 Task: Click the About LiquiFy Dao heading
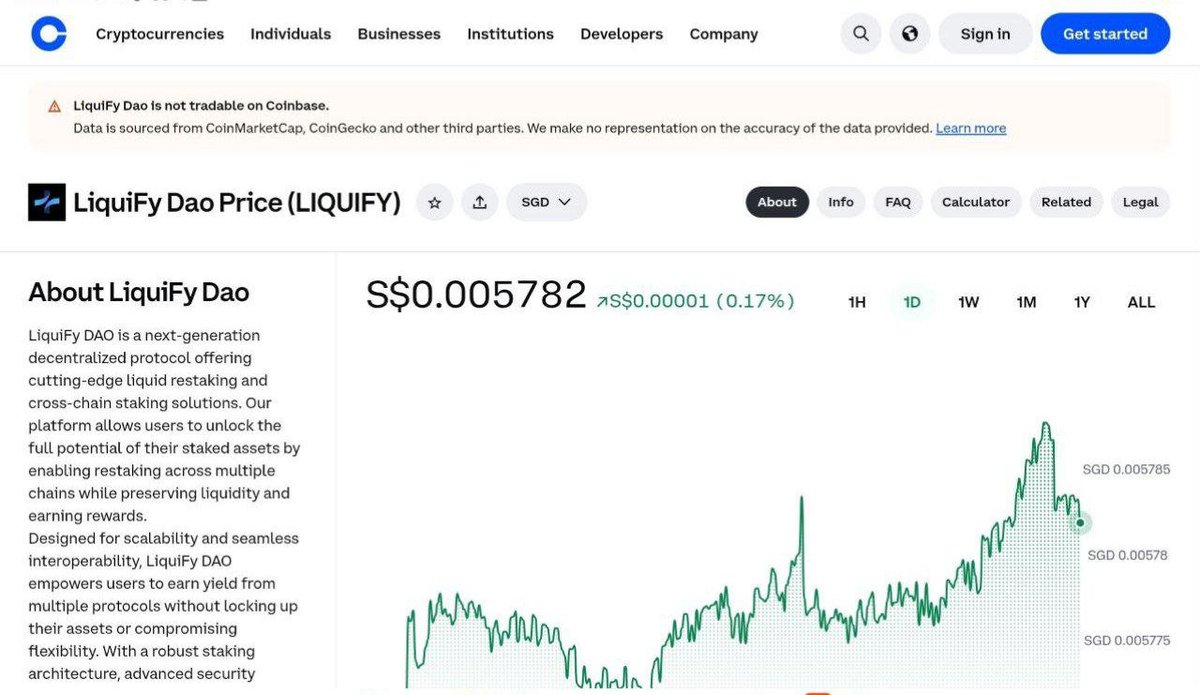(139, 292)
